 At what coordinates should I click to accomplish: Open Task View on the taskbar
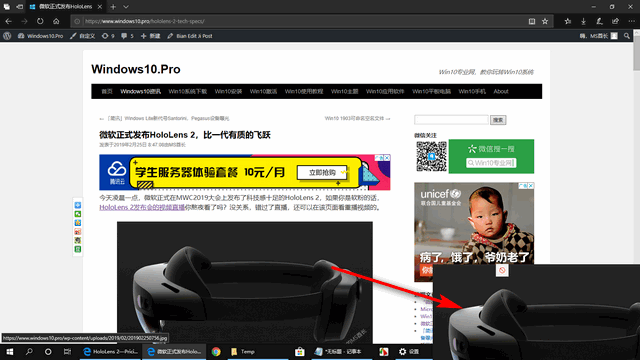point(67,351)
